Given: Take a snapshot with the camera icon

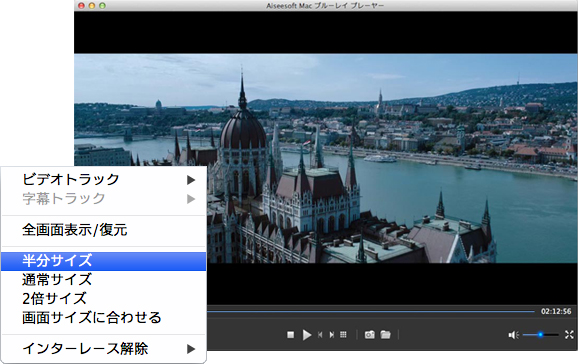Looking at the screenshot, I should 369,334.
